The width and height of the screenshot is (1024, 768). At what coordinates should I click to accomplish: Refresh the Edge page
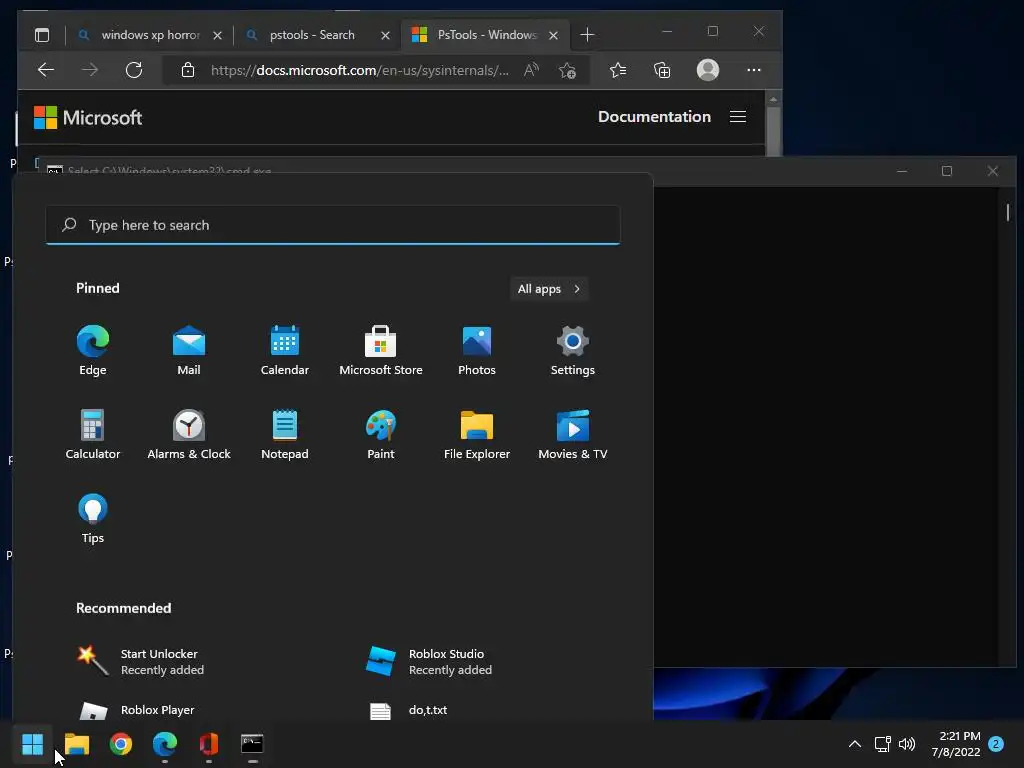pyautogui.click(x=134, y=70)
